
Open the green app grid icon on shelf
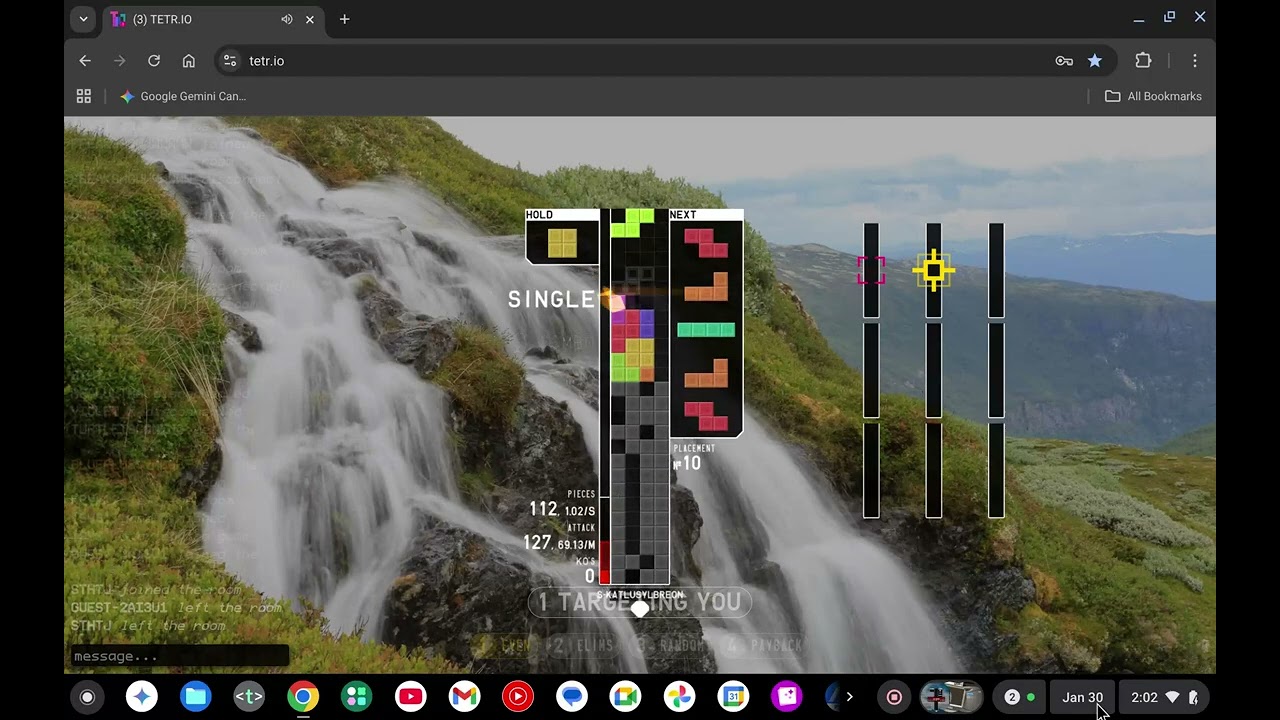click(357, 697)
